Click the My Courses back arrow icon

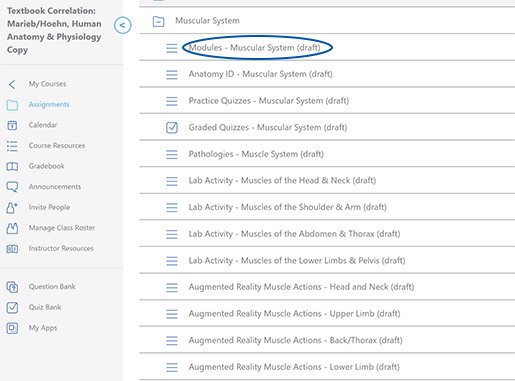tap(12, 84)
